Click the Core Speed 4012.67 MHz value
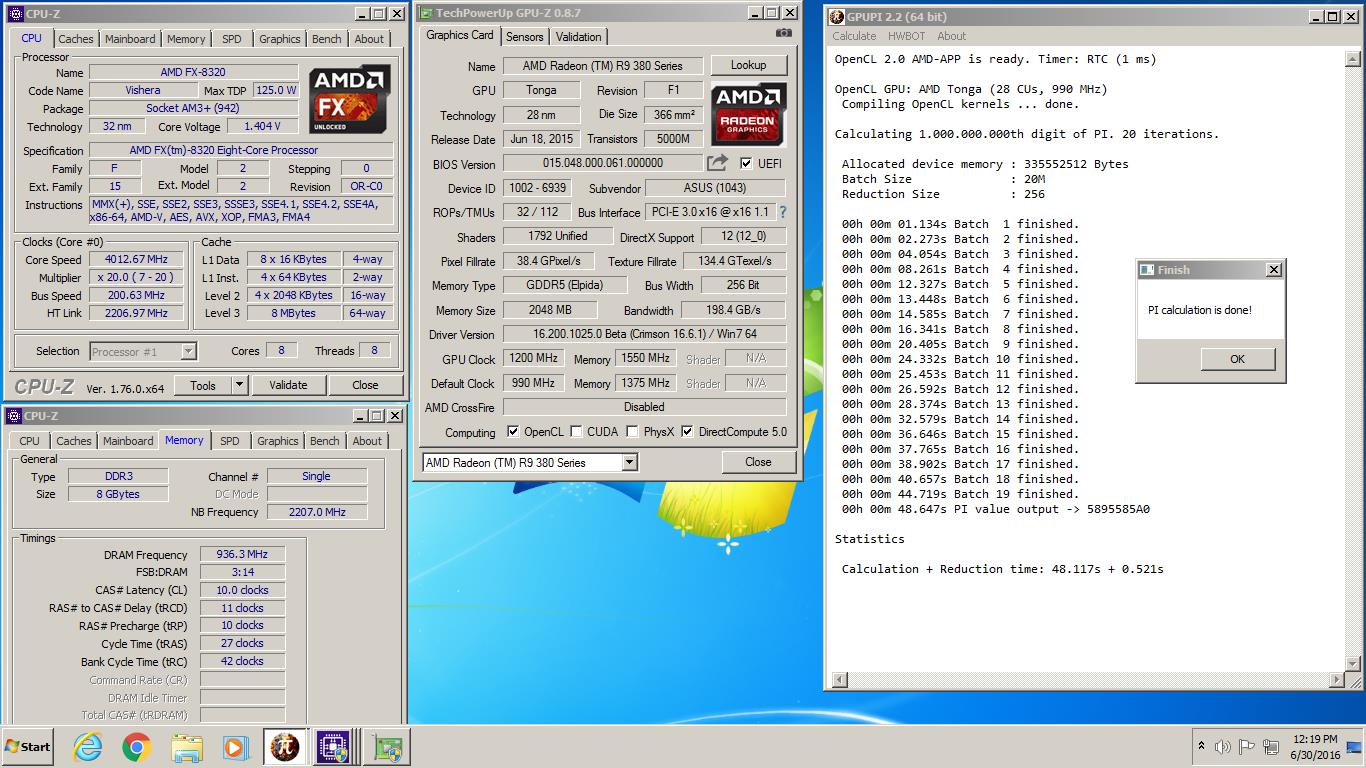The image size is (1366, 768). [x=136, y=259]
